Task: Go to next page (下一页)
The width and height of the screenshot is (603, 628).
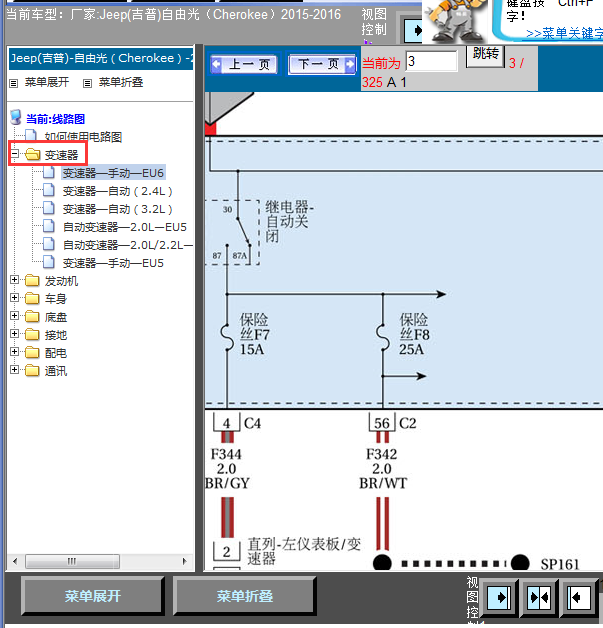Action: coord(322,64)
